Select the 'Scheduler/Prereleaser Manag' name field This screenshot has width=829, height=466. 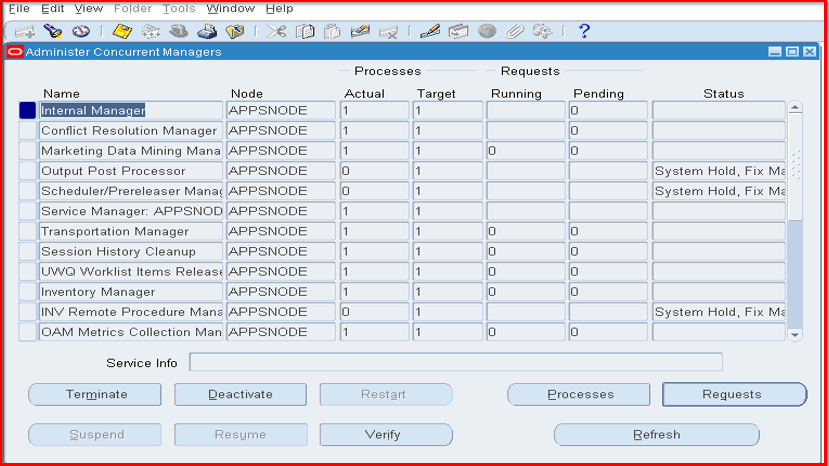point(131,191)
